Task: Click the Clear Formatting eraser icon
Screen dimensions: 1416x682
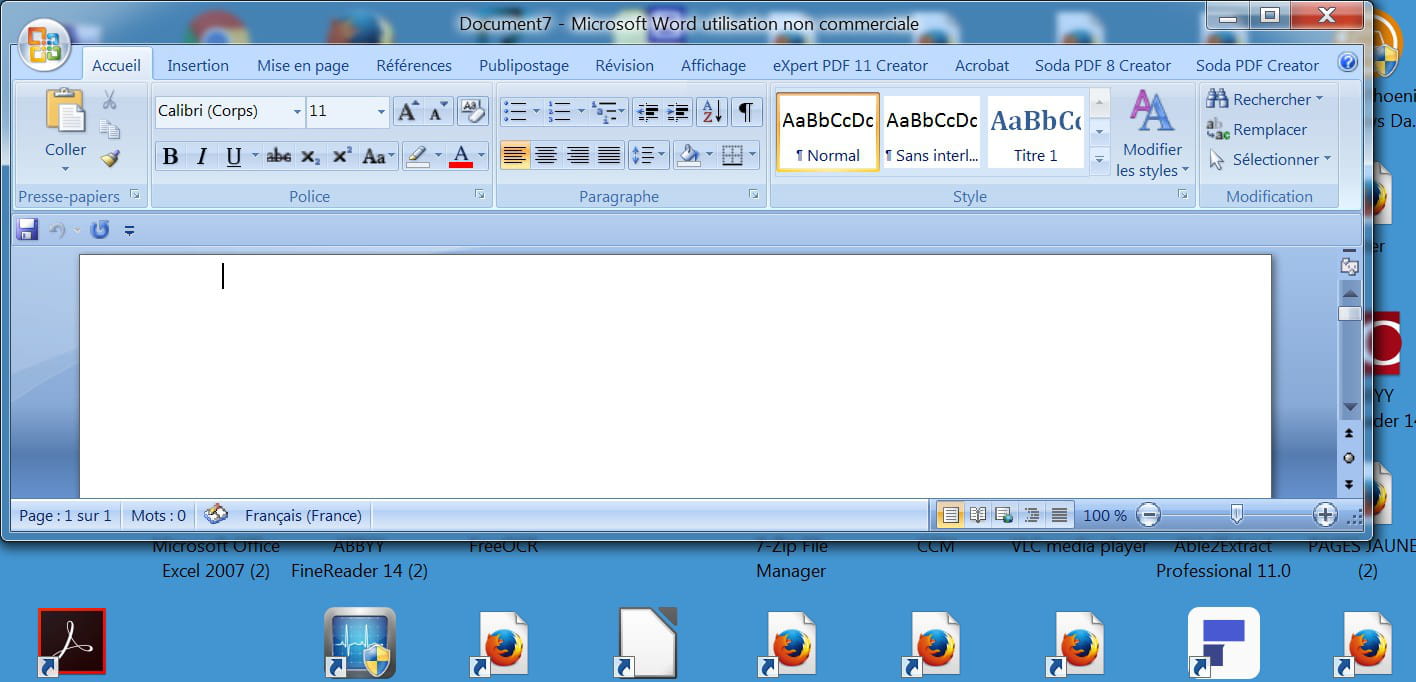Action: (471, 111)
